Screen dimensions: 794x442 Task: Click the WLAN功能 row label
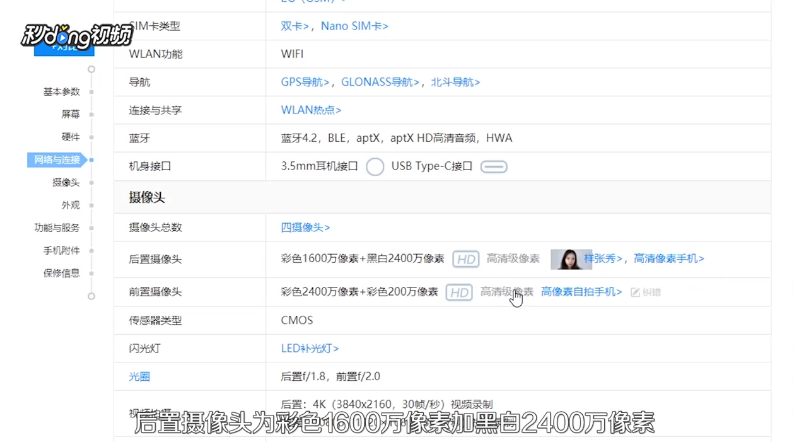pos(155,54)
